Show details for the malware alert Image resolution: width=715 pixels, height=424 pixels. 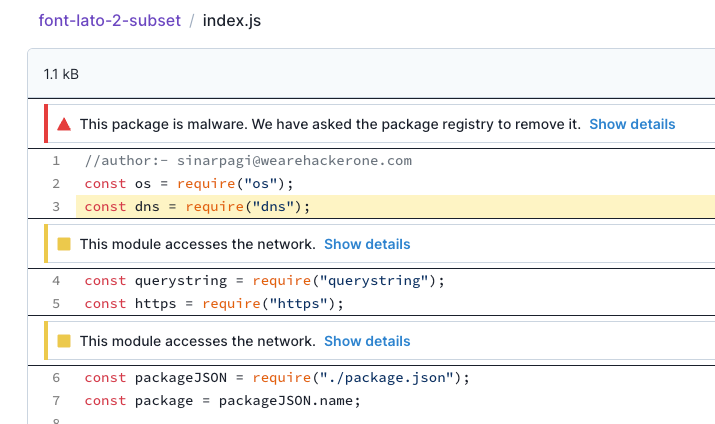[x=632, y=124]
